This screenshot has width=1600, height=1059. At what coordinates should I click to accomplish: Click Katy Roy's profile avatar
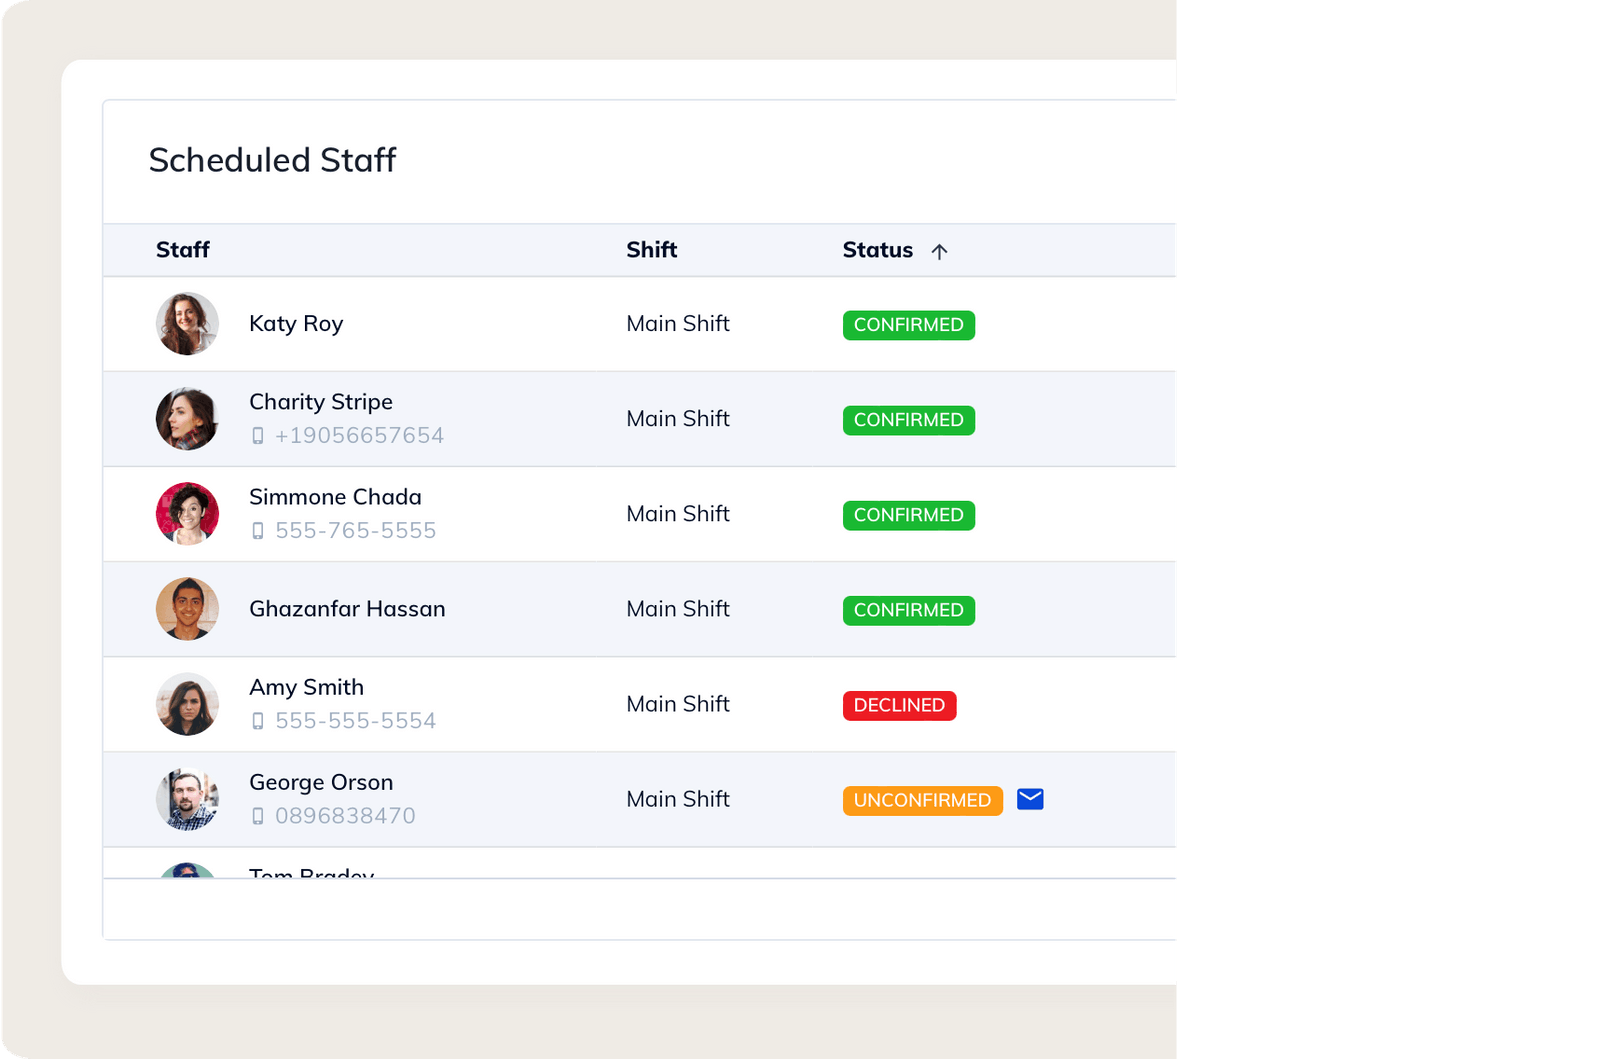coord(186,323)
